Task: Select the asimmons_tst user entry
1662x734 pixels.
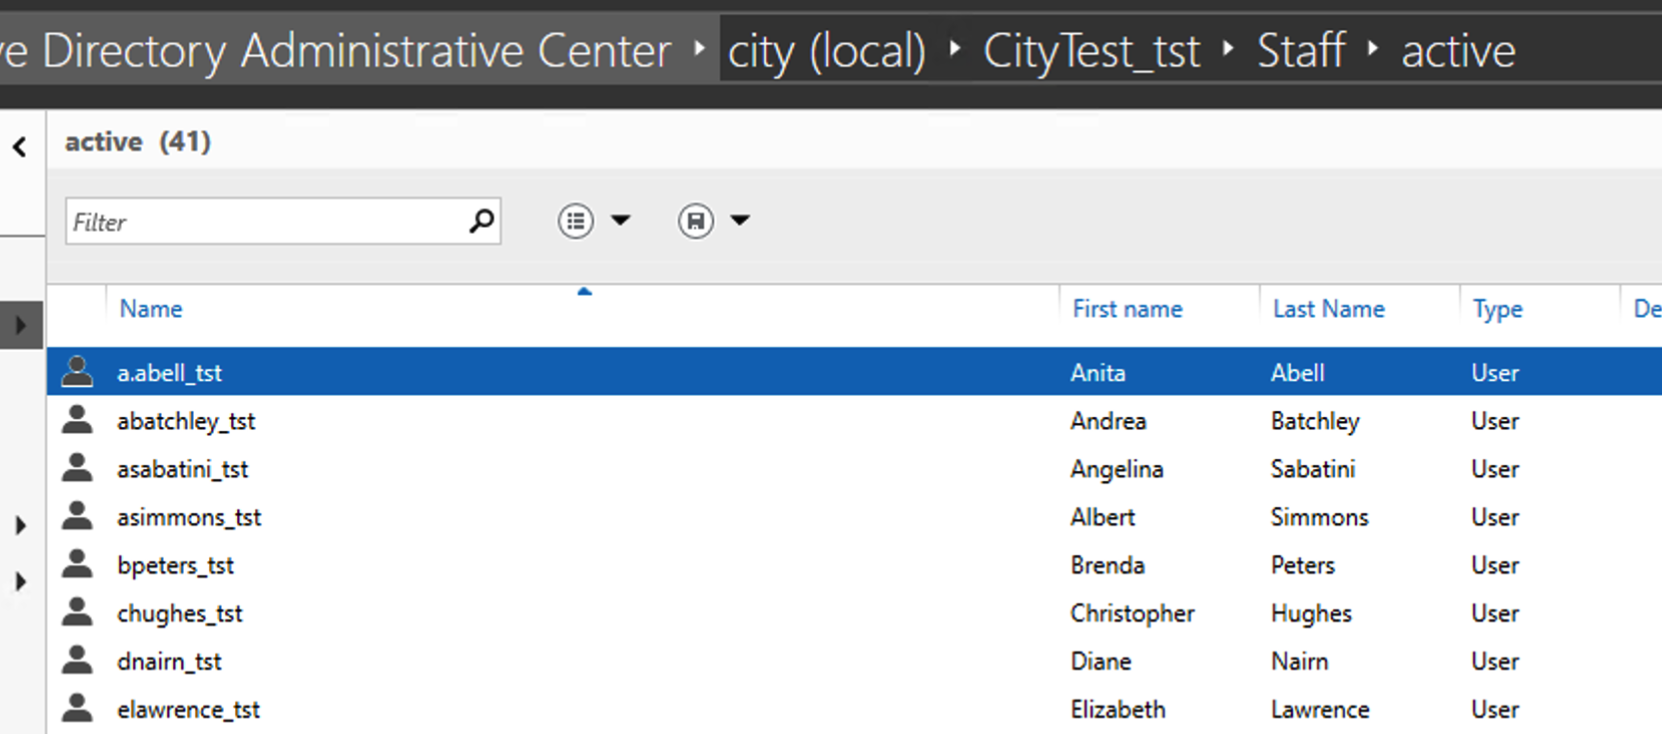Action: click(189, 517)
